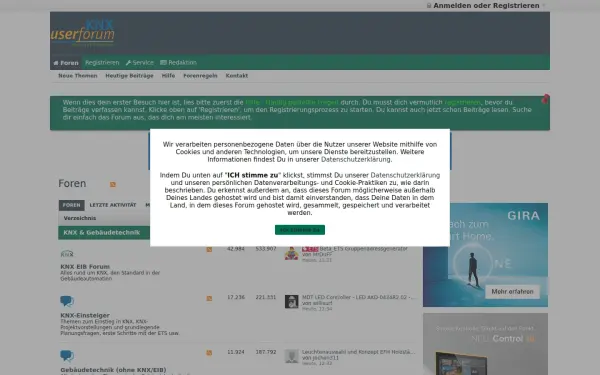Screen dimensions: 600x375
Task: Click RSS icon in KNX-Einsteiger row
Action: click(x=209, y=298)
